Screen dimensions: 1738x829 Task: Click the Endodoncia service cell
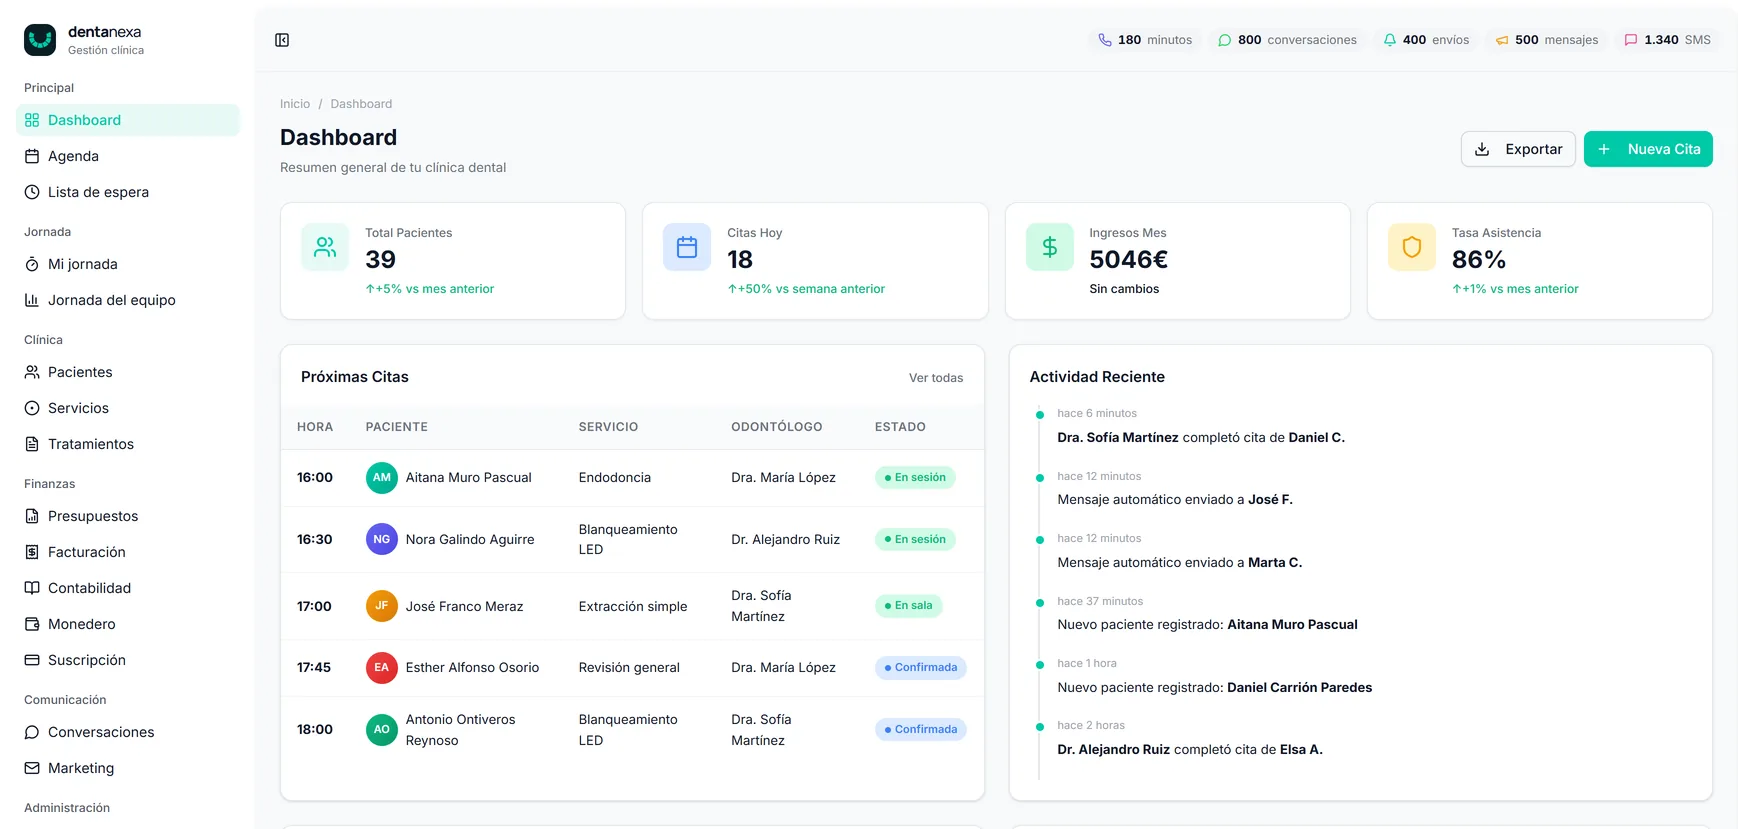coord(615,478)
